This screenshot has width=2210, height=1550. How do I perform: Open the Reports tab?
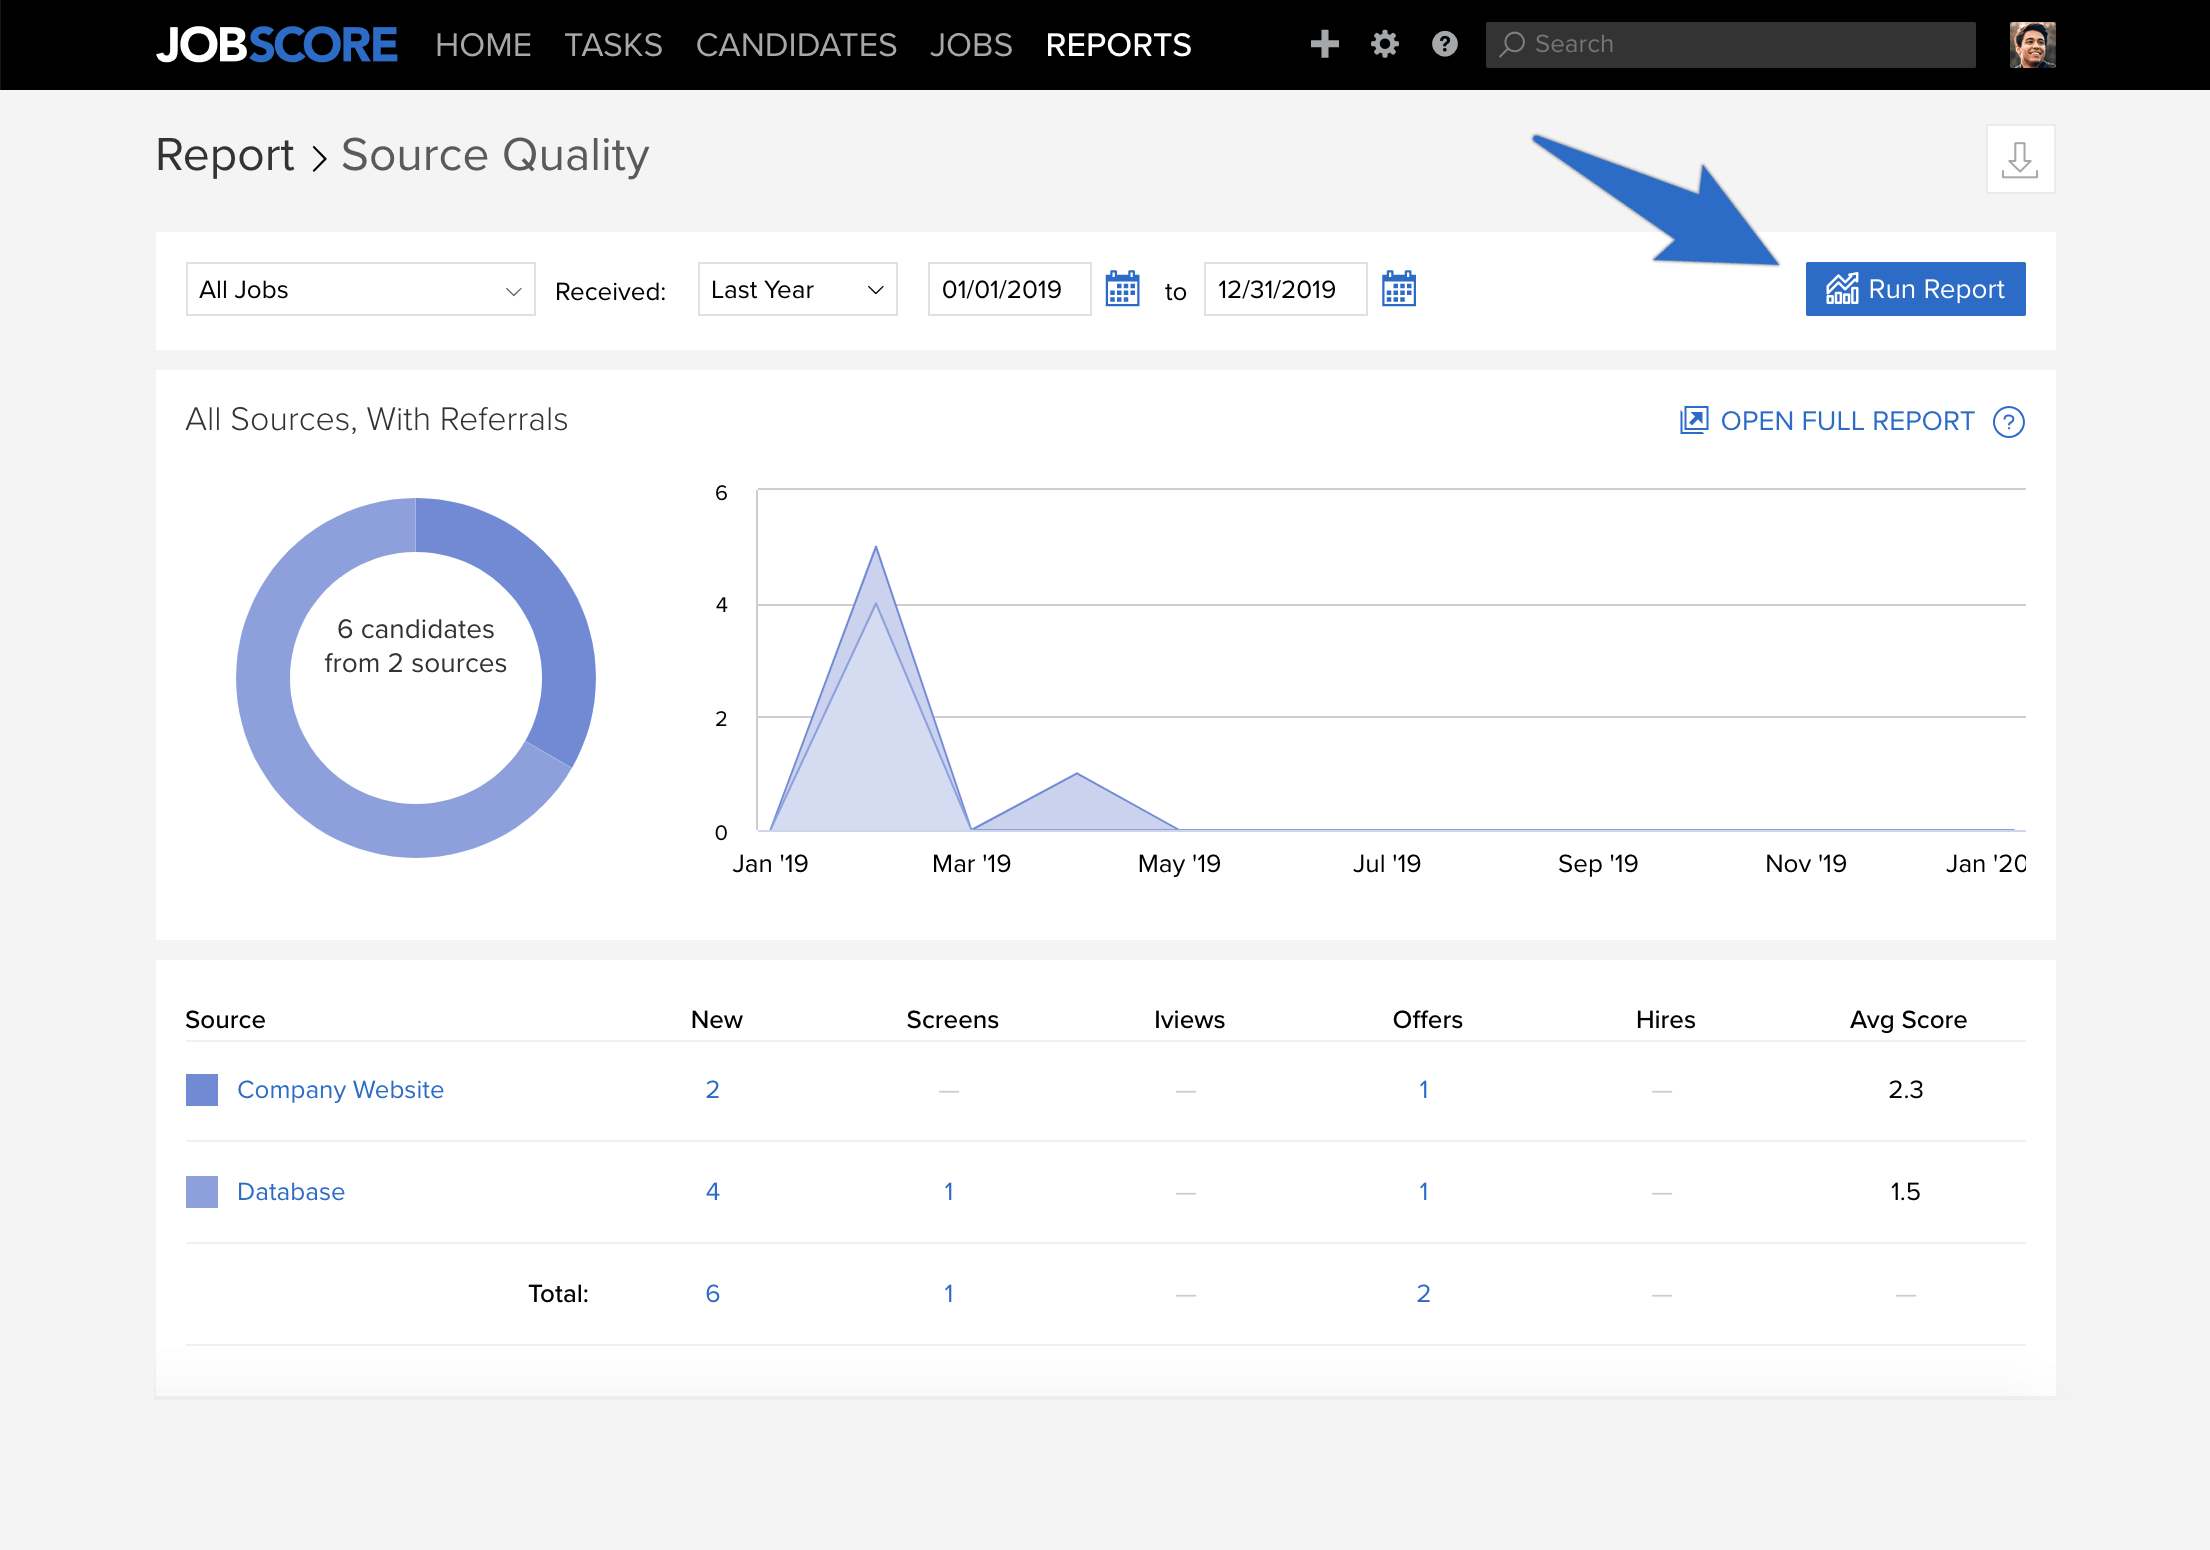coord(1118,45)
